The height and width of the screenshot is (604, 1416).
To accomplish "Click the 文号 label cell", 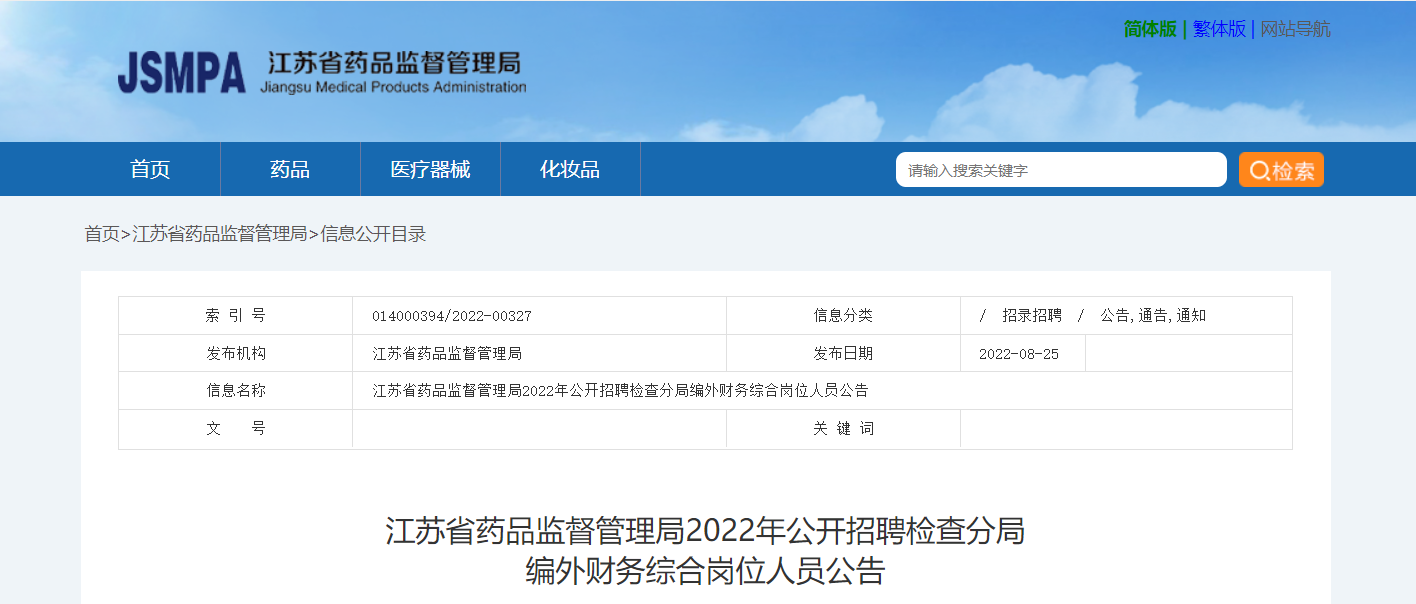I will tap(236, 429).
